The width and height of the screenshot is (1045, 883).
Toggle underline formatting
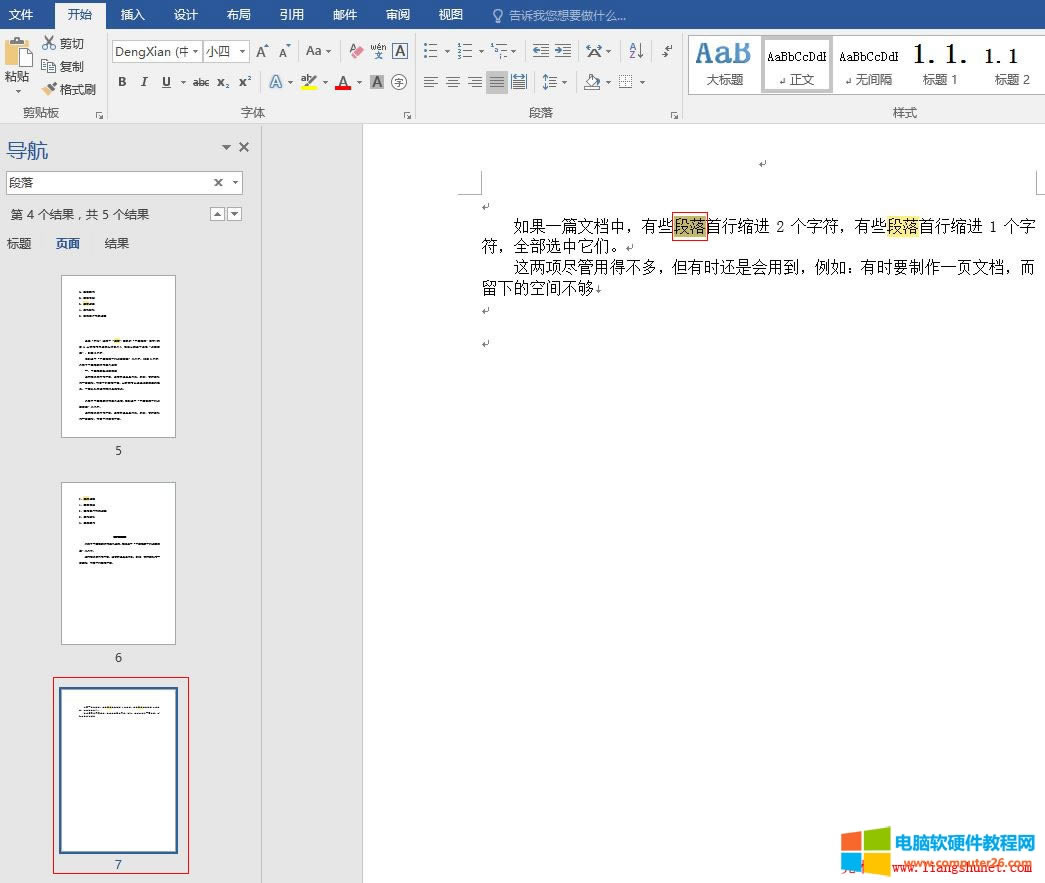coord(166,82)
